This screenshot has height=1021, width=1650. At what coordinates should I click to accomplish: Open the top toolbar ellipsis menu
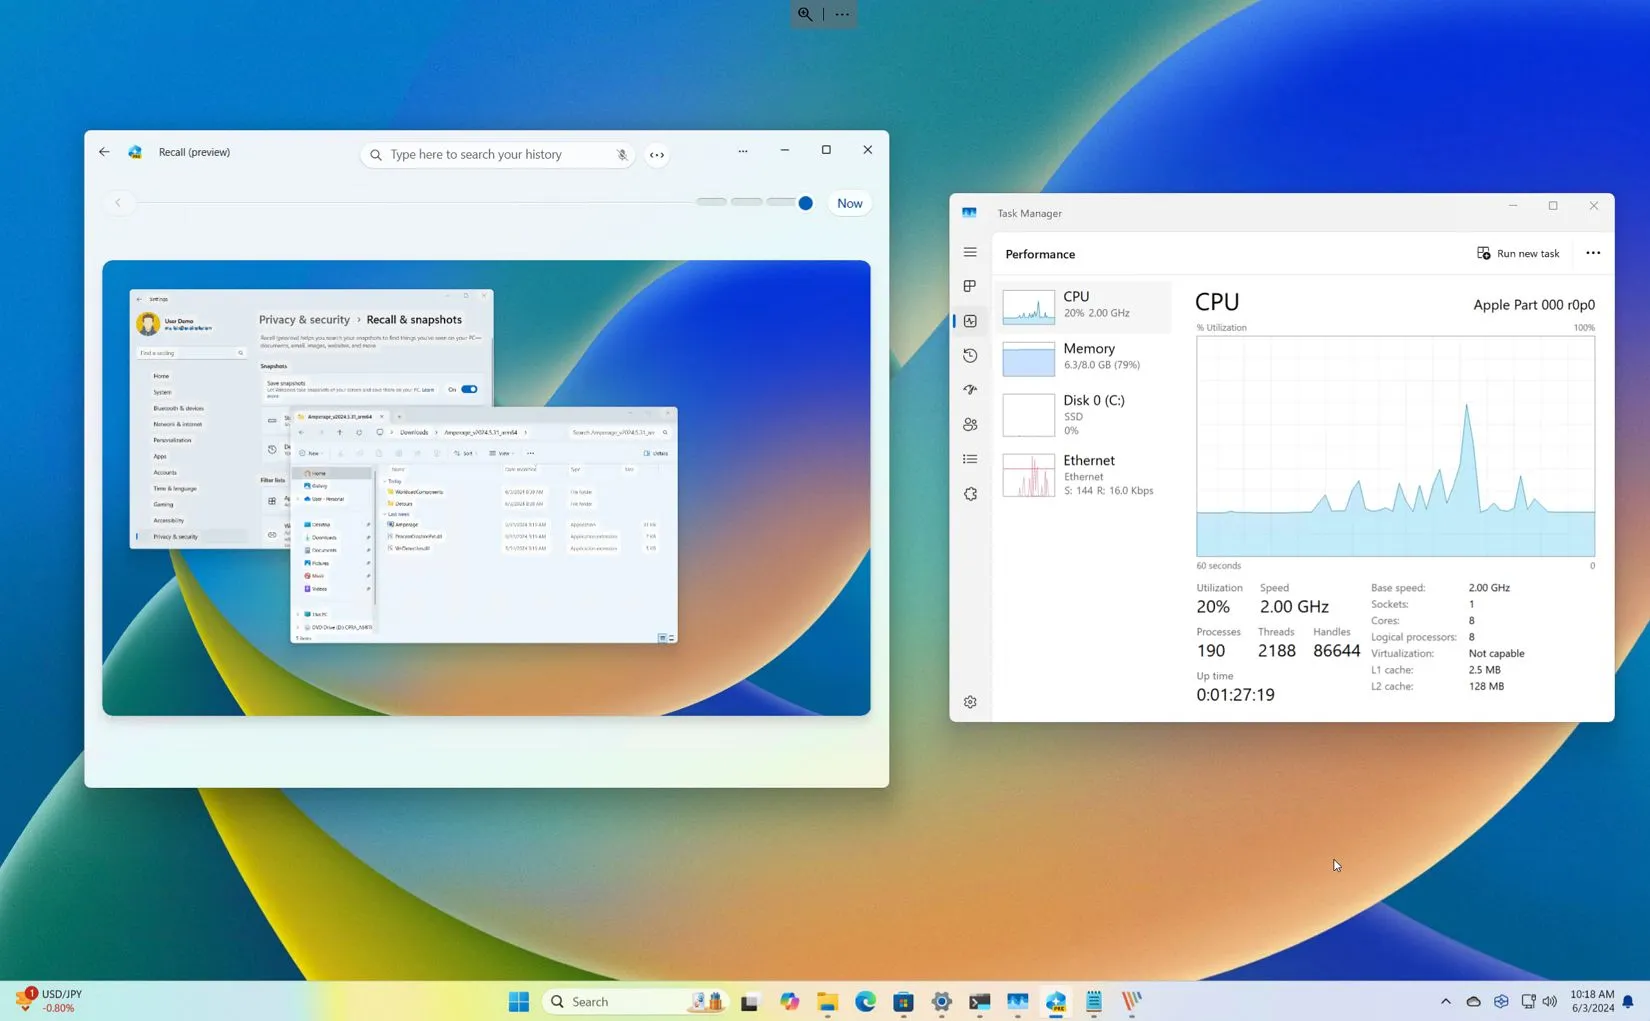842,14
